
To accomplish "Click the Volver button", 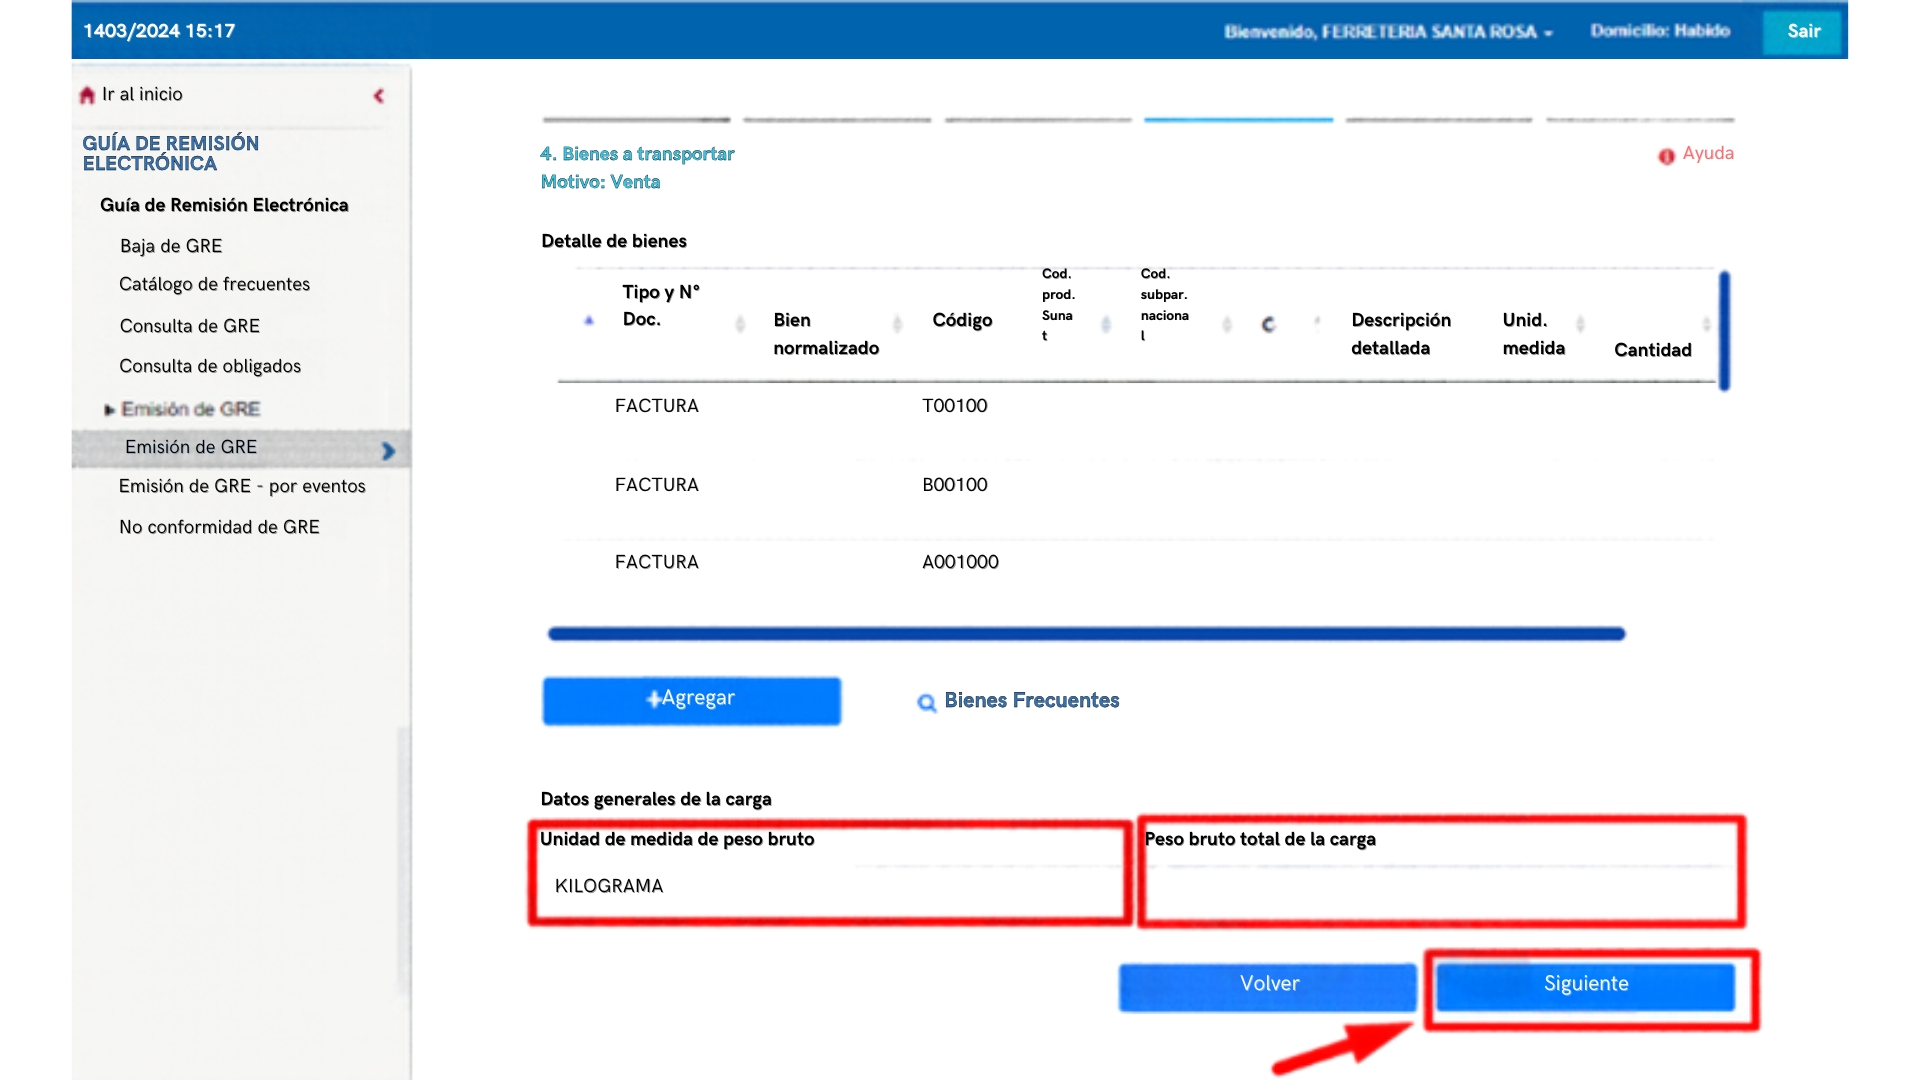I will 1268,985.
